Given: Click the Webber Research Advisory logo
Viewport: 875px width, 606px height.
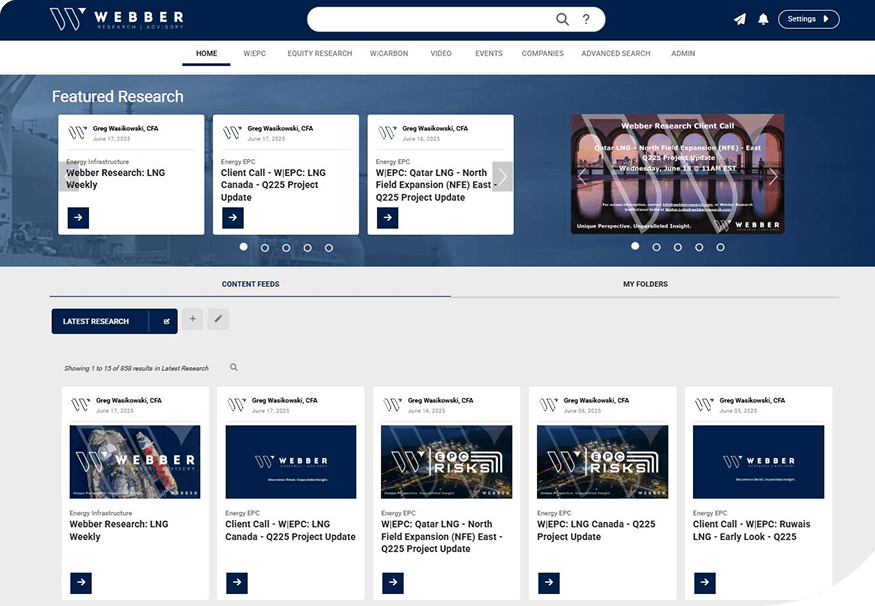Looking at the screenshot, I should 117,19.
